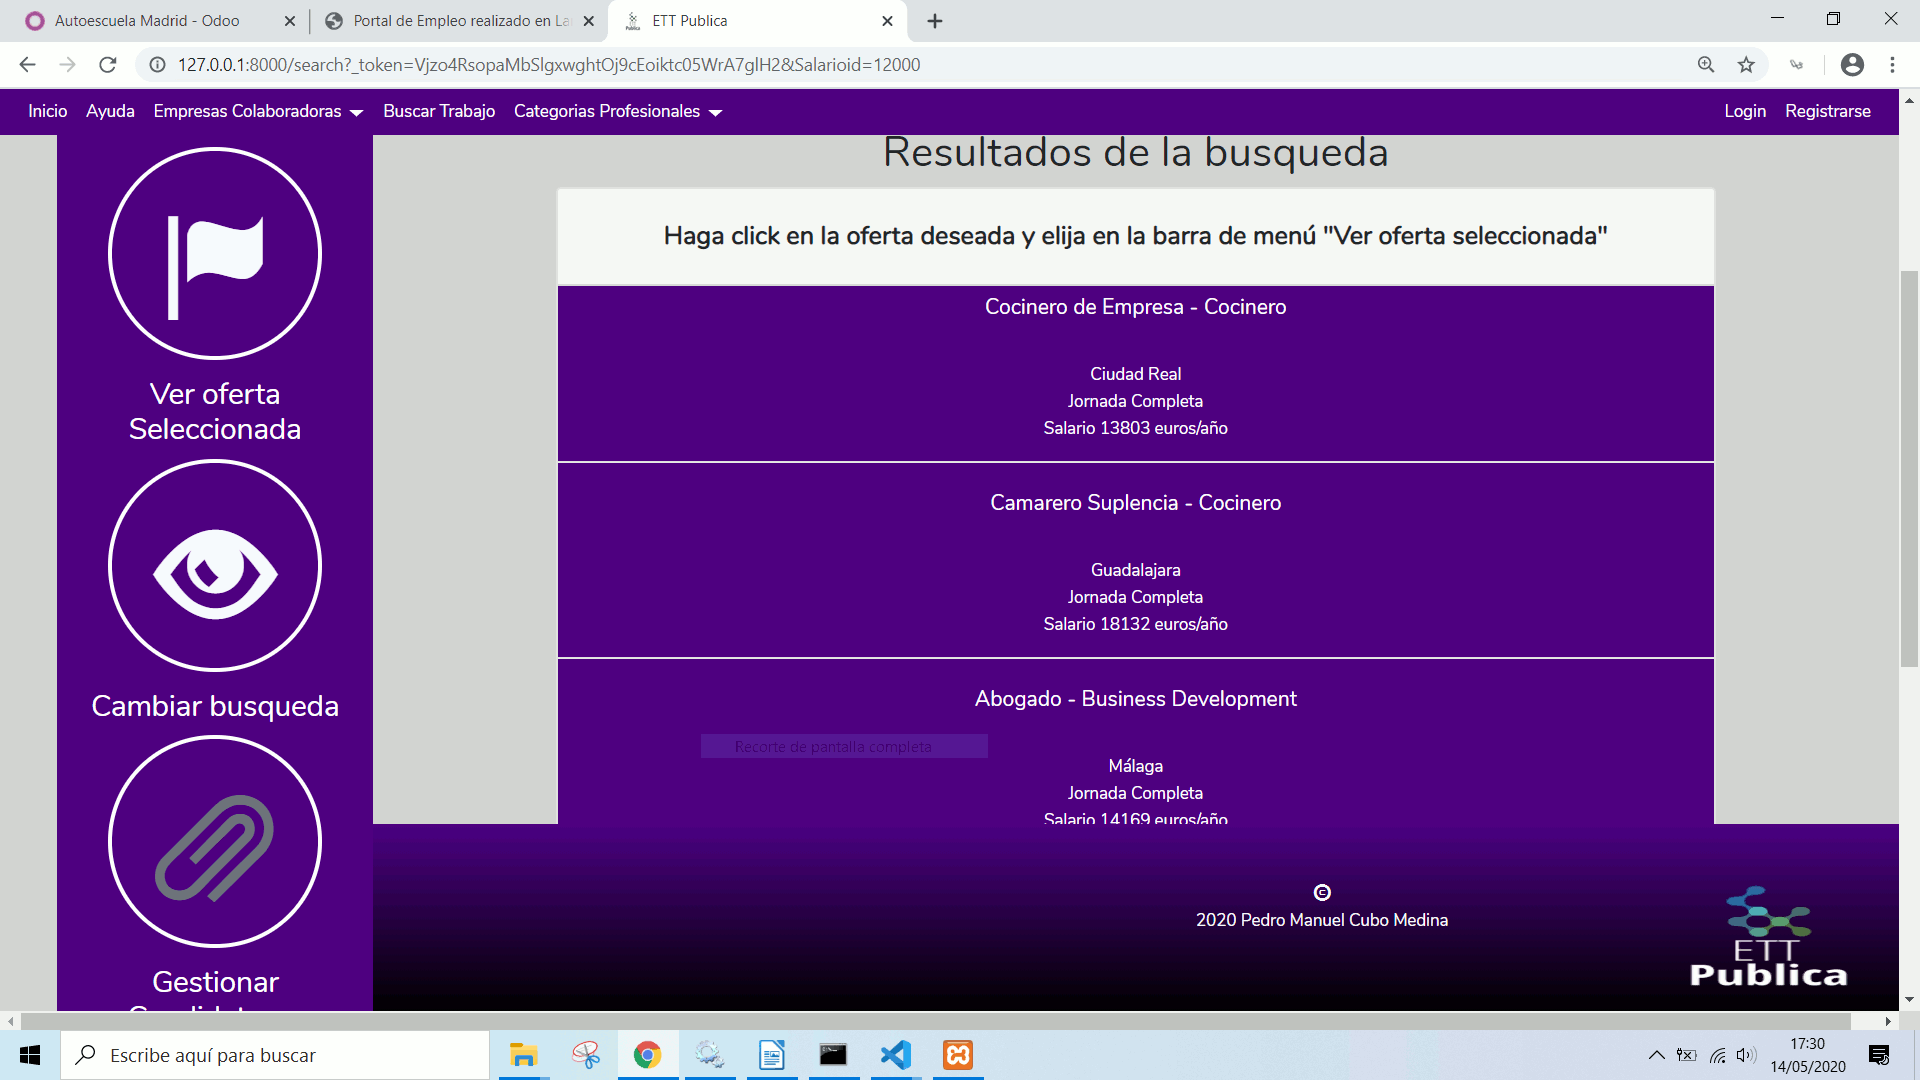This screenshot has height=1080, width=1920.
Task: Switch to Autoescuela Madrid - Odoo tab
Action: [x=147, y=21]
